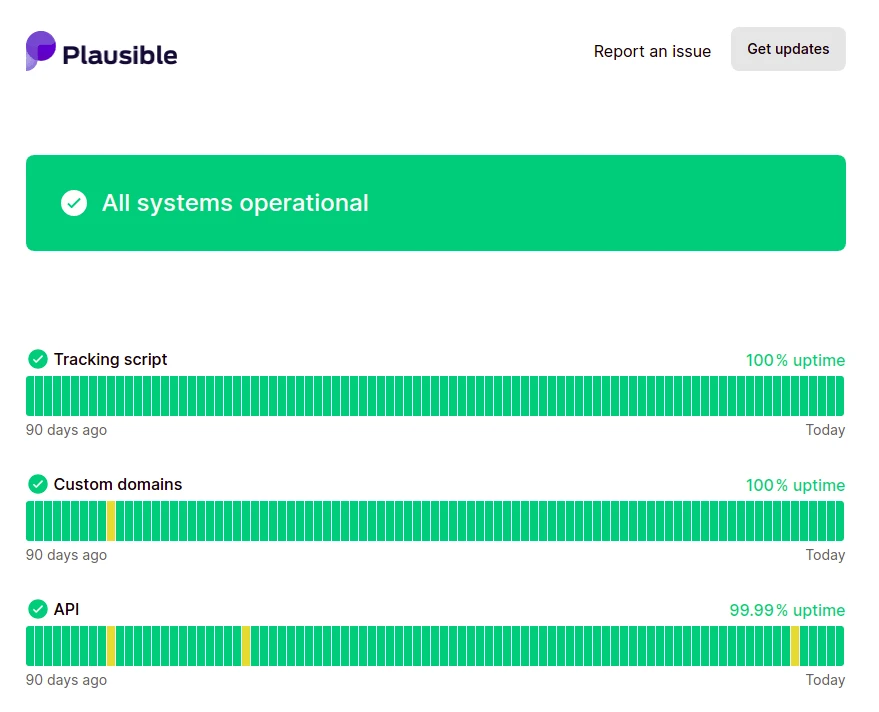The width and height of the screenshot is (879, 712).
Task: Click the Plausible logo icon
Action: [x=41, y=51]
